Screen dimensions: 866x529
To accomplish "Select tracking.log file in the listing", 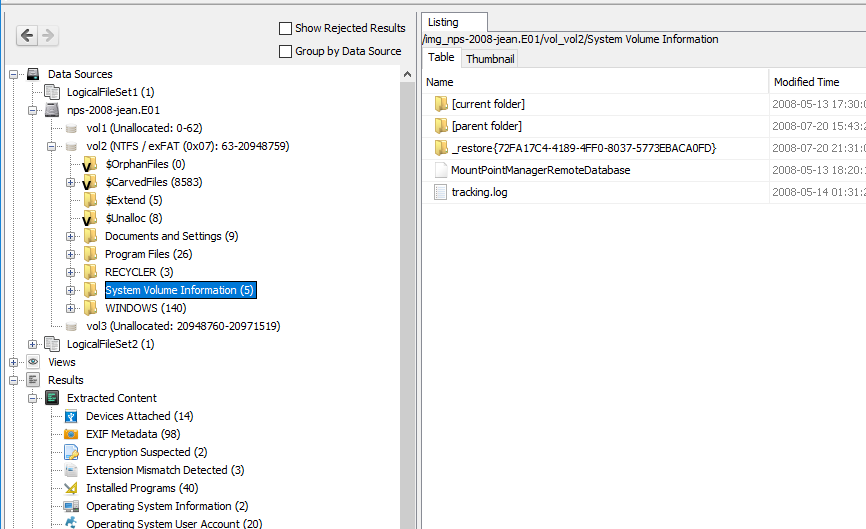I will 479,192.
